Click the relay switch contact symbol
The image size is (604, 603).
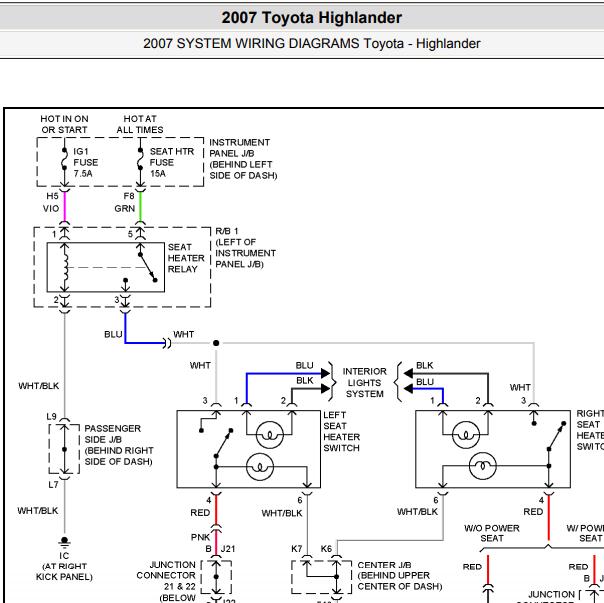[148, 267]
